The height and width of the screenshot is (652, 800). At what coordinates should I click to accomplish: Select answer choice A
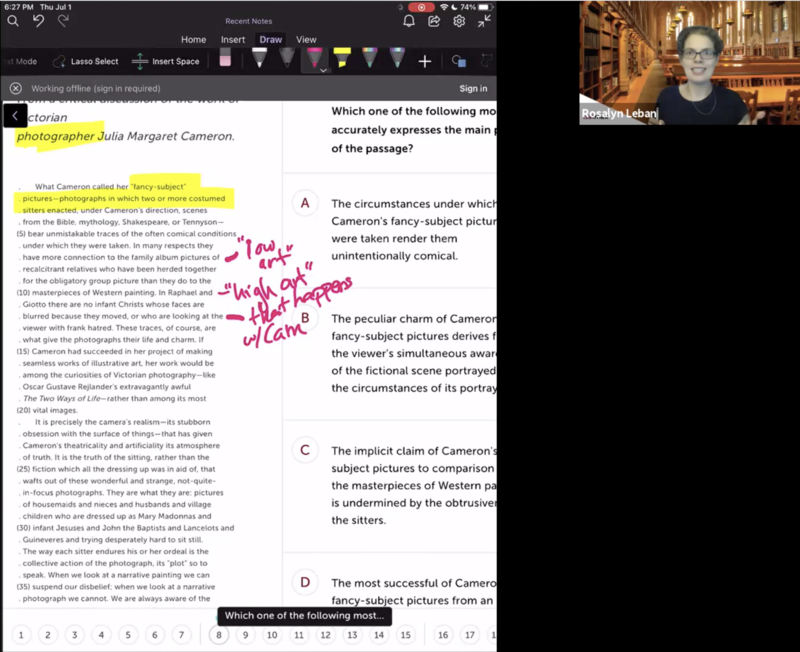(x=305, y=203)
